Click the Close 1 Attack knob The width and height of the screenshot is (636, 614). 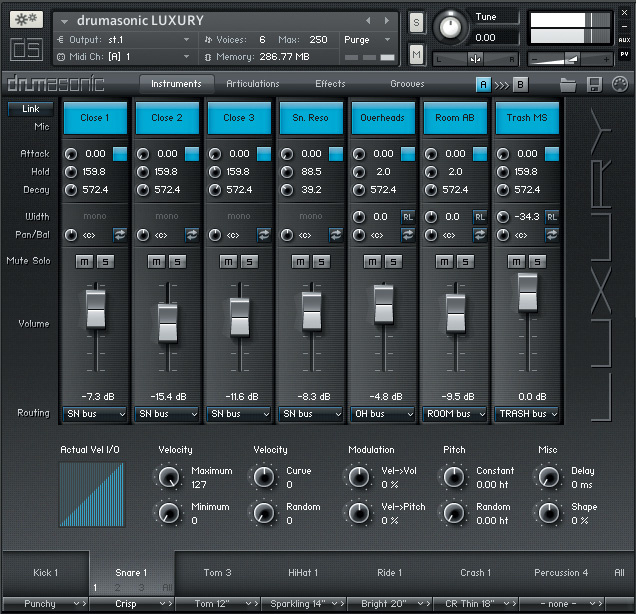coord(71,154)
